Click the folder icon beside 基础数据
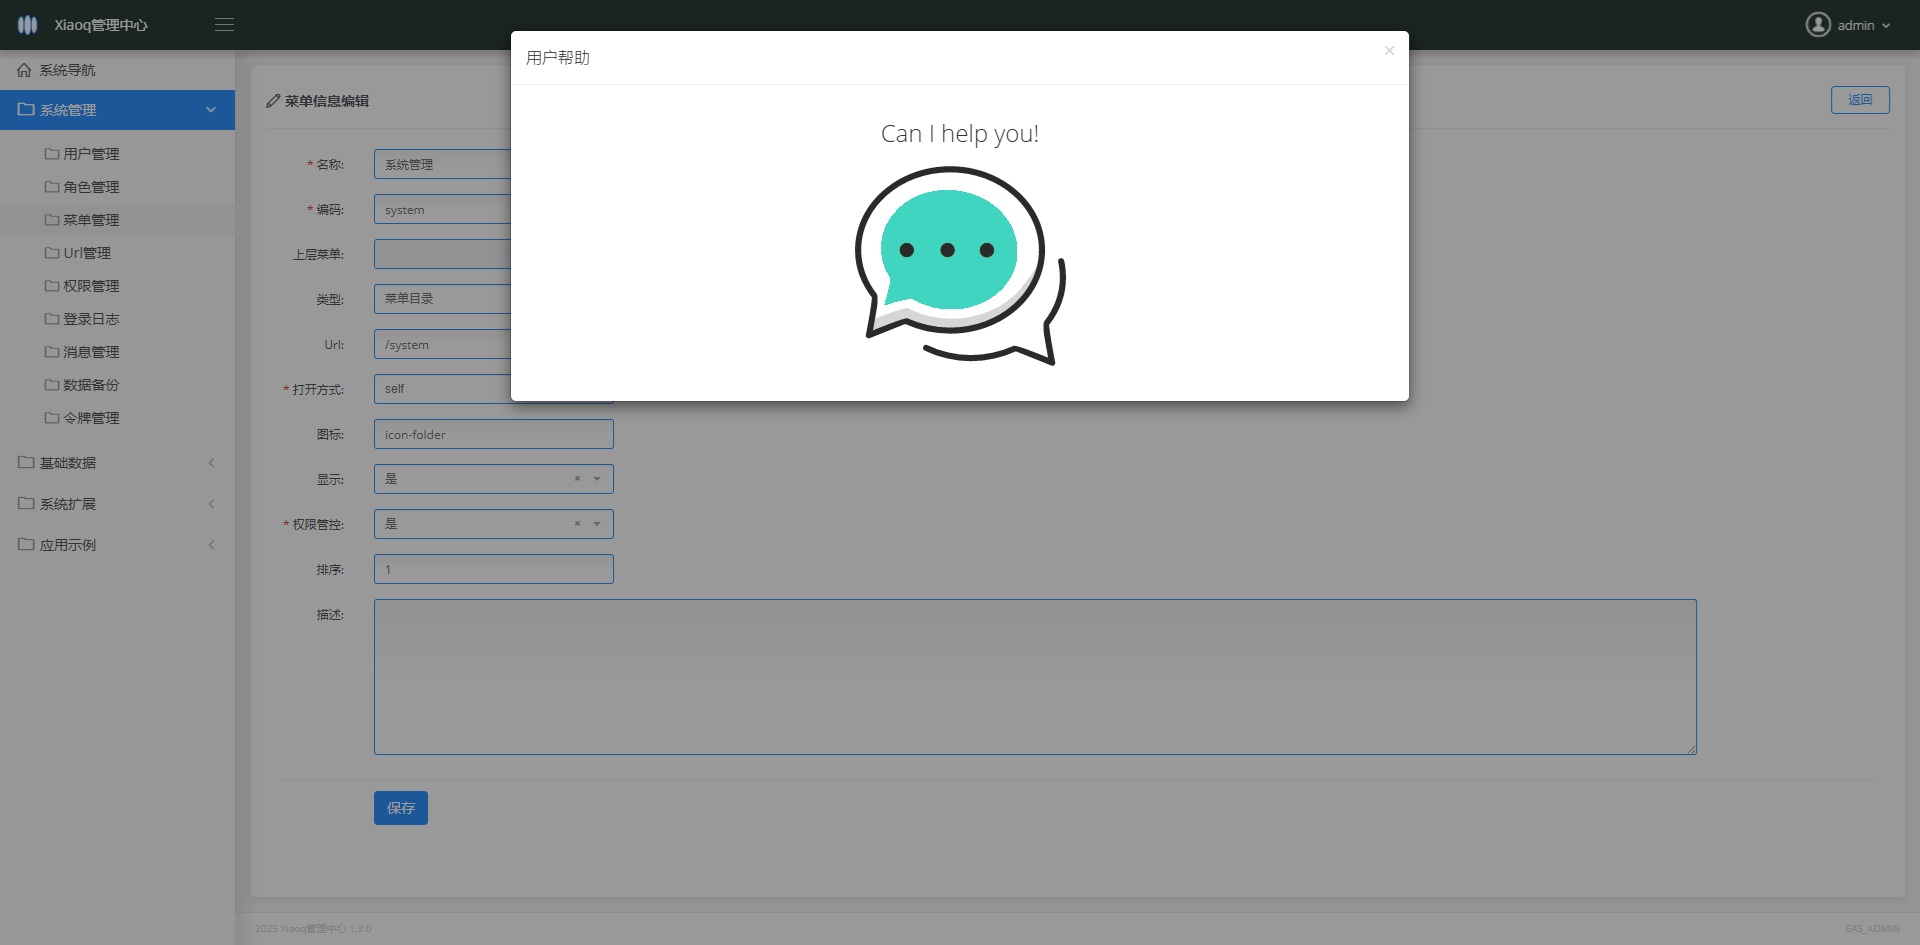Image resolution: width=1920 pixels, height=945 pixels. click(x=26, y=463)
